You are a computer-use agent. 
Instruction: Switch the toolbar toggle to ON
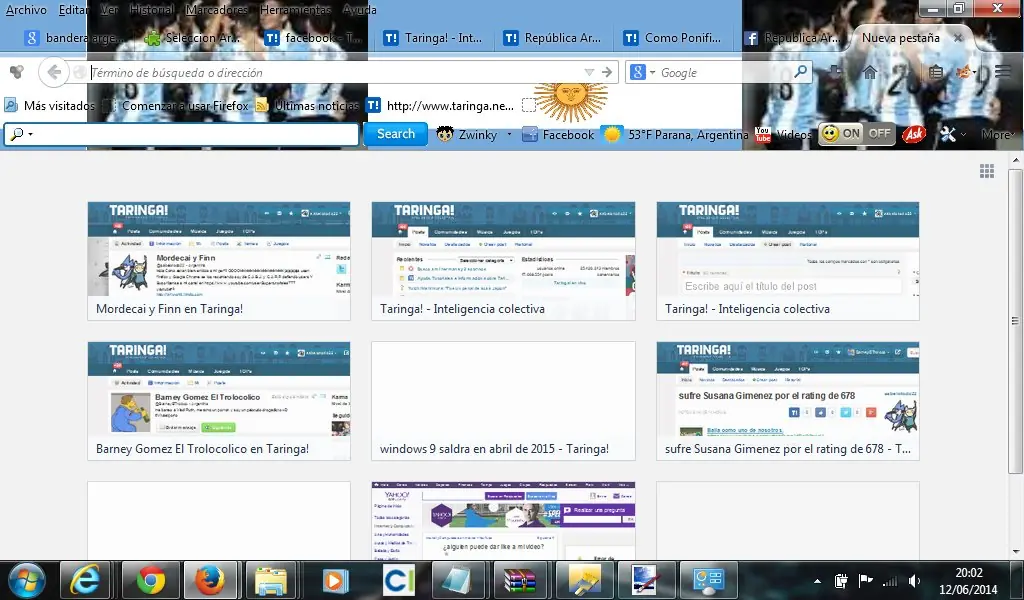[x=841, y=134]
